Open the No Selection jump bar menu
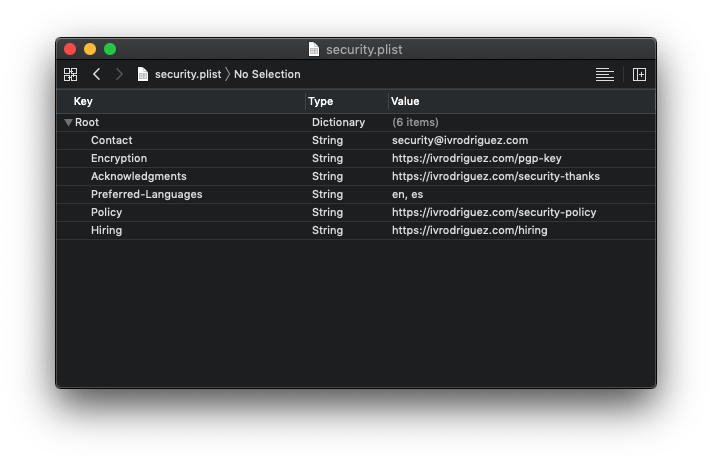This screenshot has height=462, width=712. (x=267, y=74)
